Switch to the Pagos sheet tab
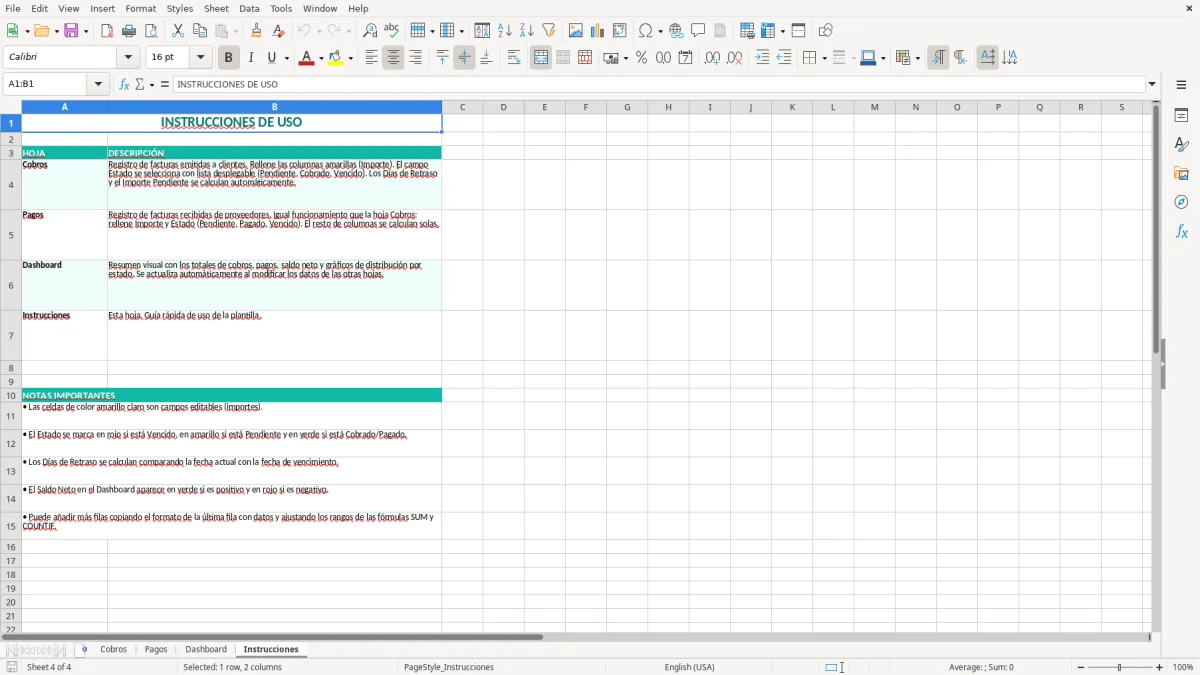 coord(156,650)
